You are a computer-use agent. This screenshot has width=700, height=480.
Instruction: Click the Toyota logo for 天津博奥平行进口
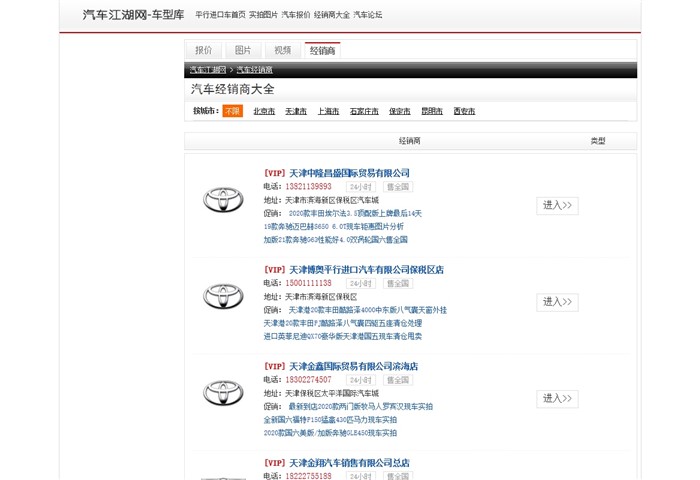pyautogui.click(x=223, y=296)
